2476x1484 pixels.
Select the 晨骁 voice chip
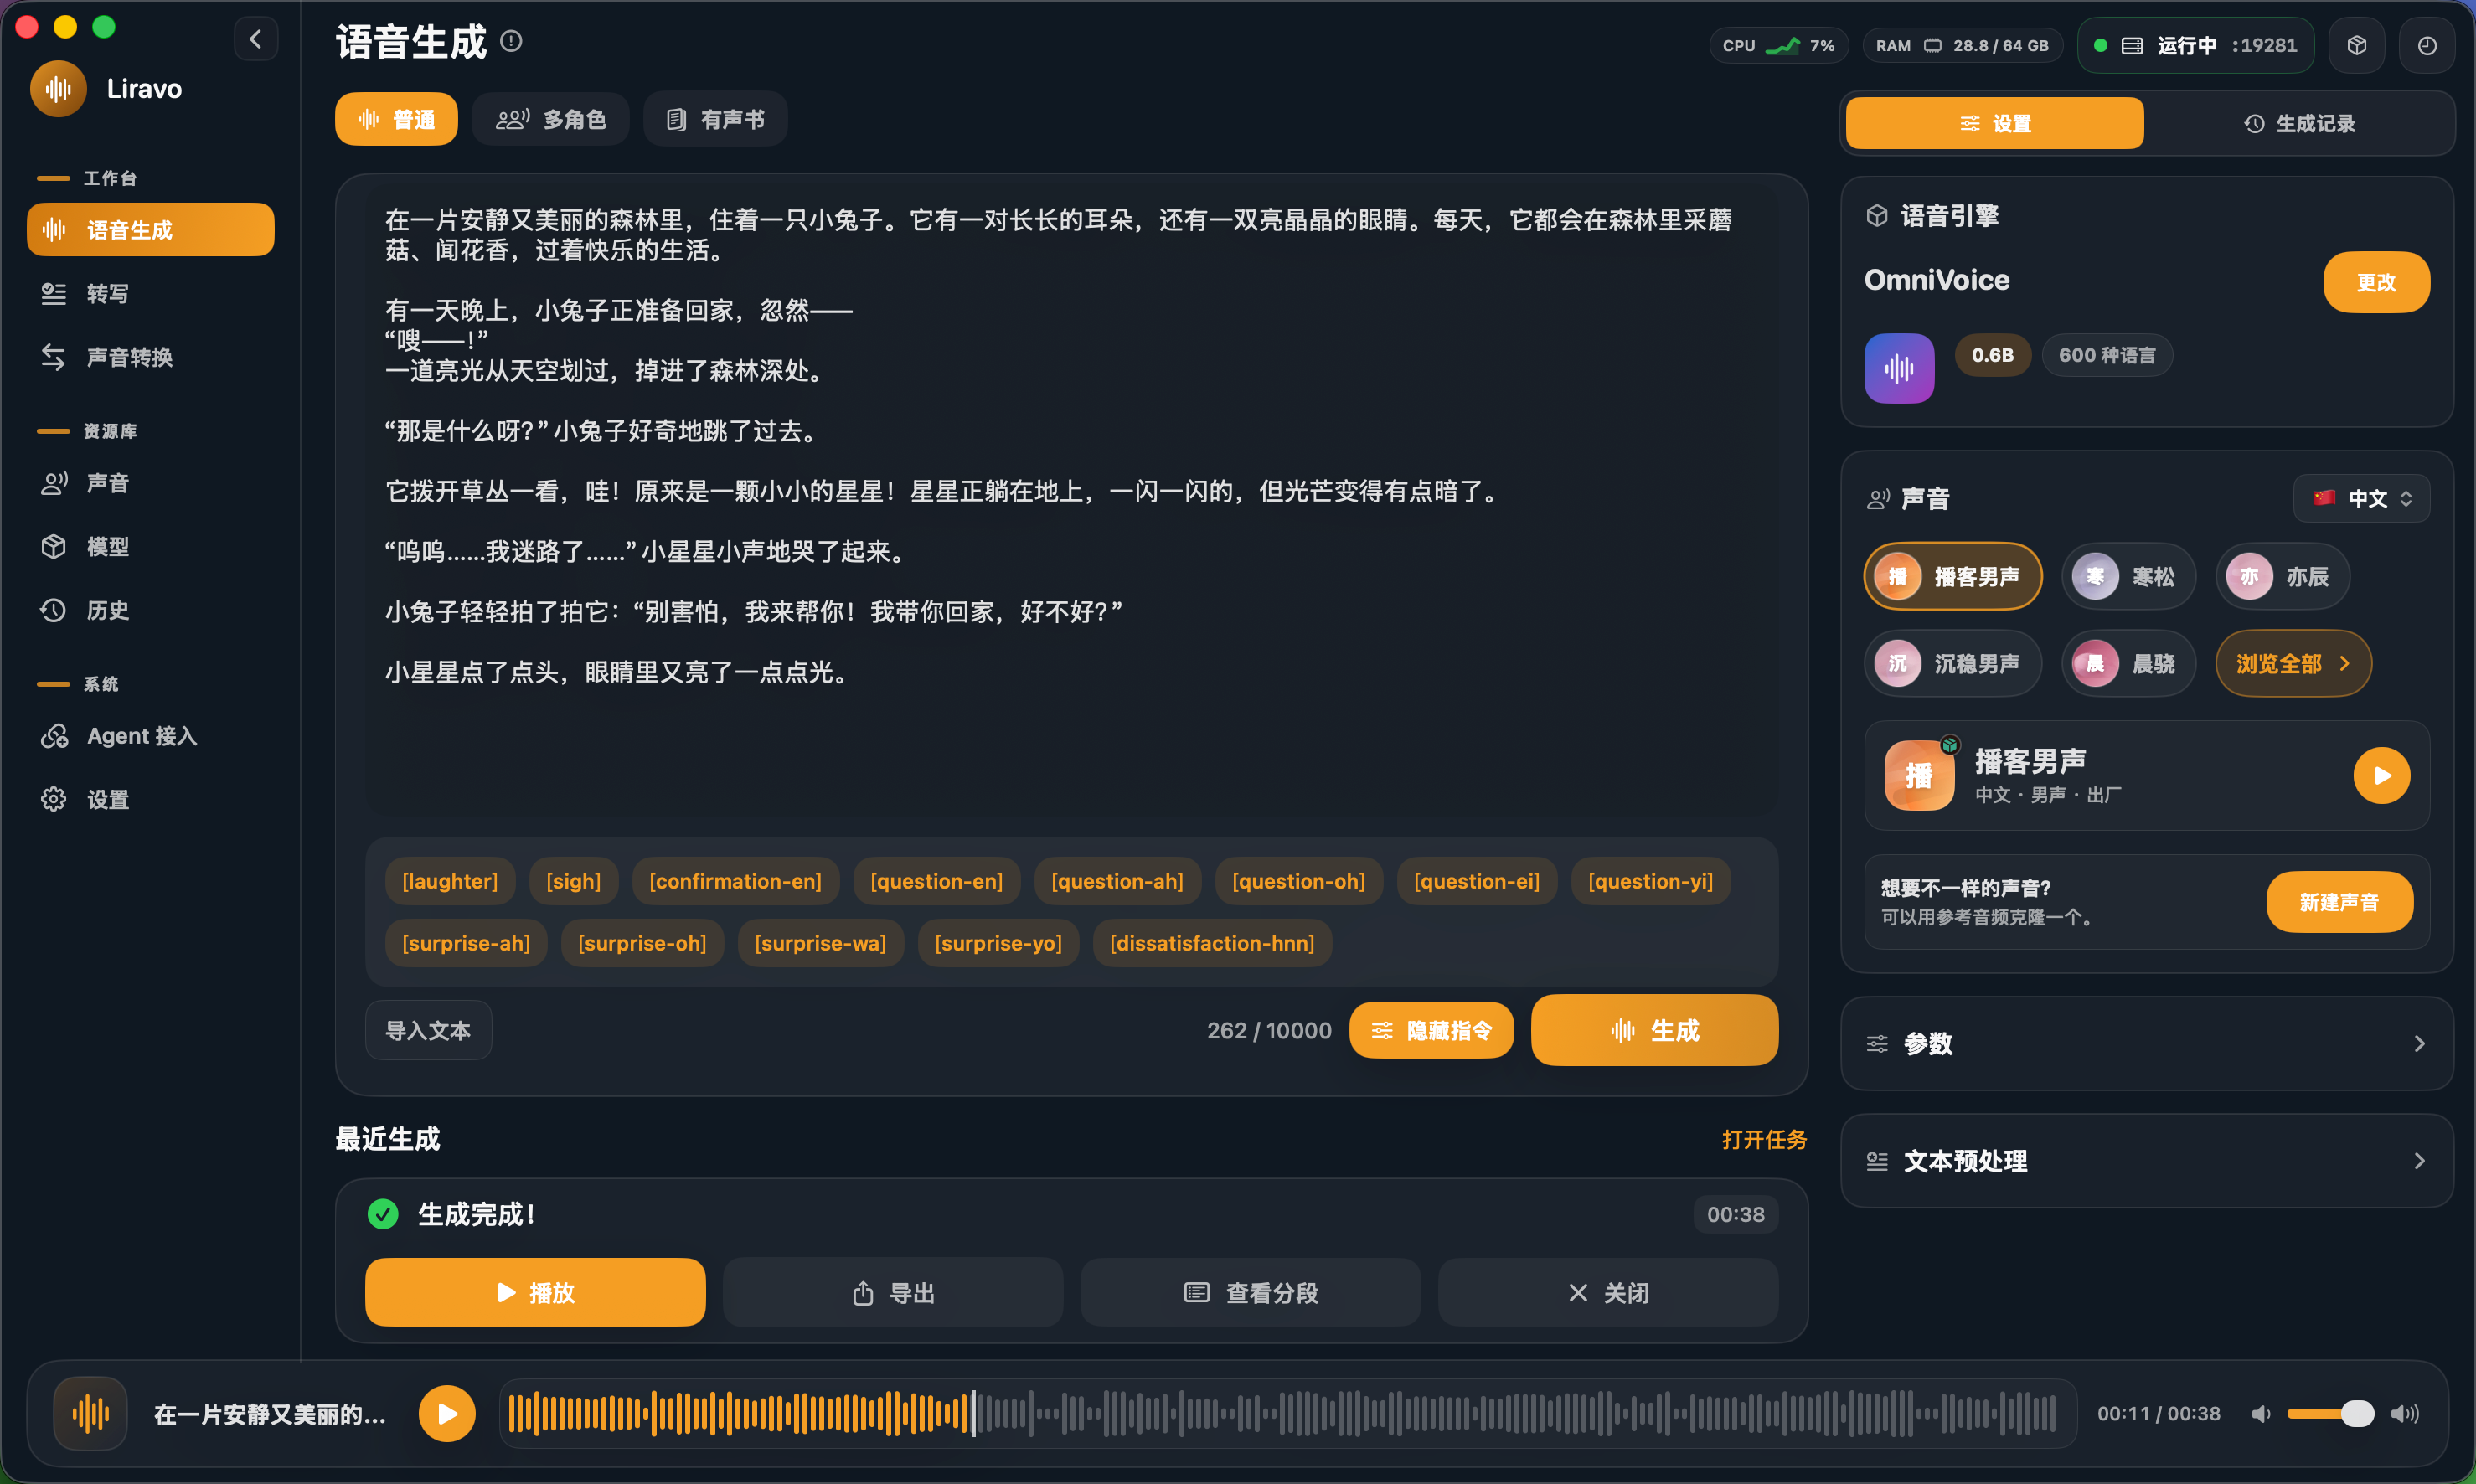point(2128,663)
